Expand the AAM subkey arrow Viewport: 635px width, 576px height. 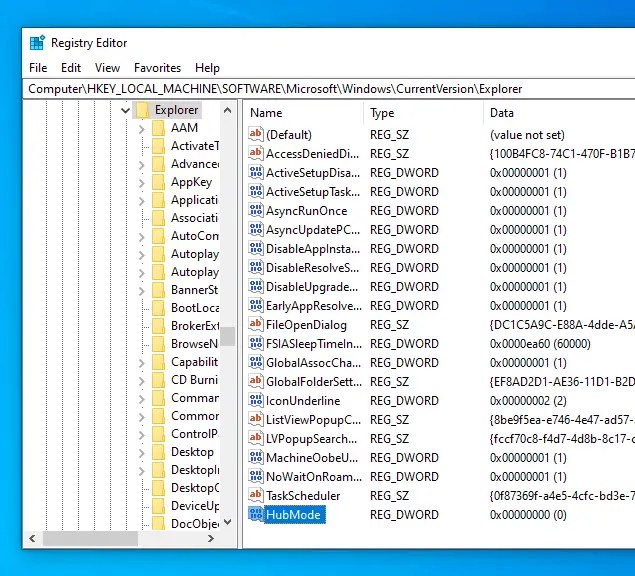click(141, 128)
